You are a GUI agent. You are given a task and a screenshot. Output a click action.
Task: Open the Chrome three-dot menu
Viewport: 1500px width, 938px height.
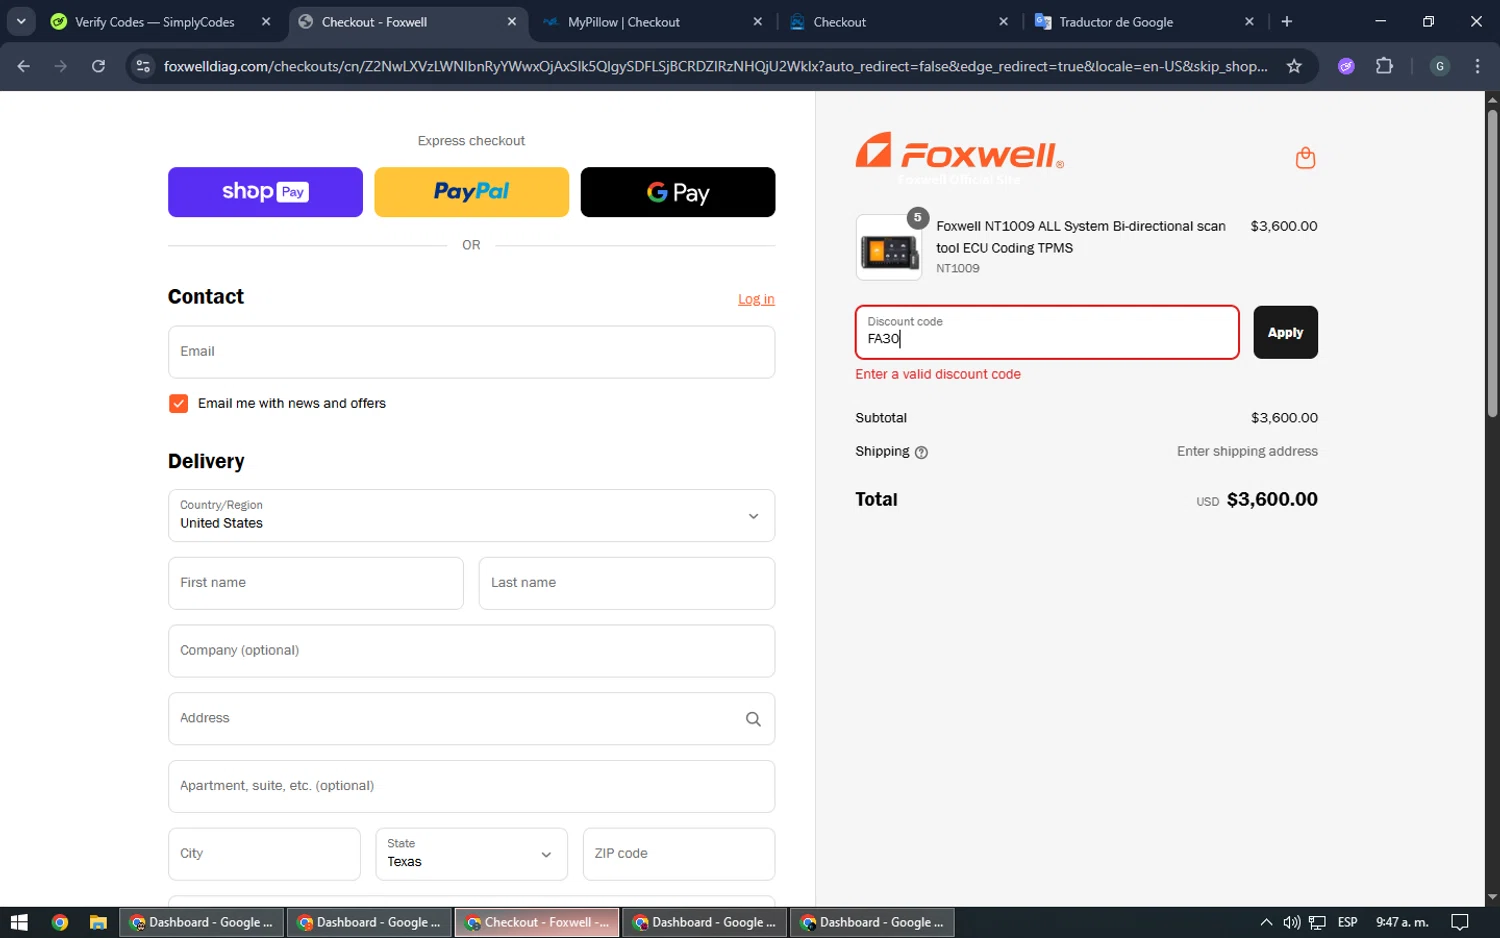pos(1478,66)
